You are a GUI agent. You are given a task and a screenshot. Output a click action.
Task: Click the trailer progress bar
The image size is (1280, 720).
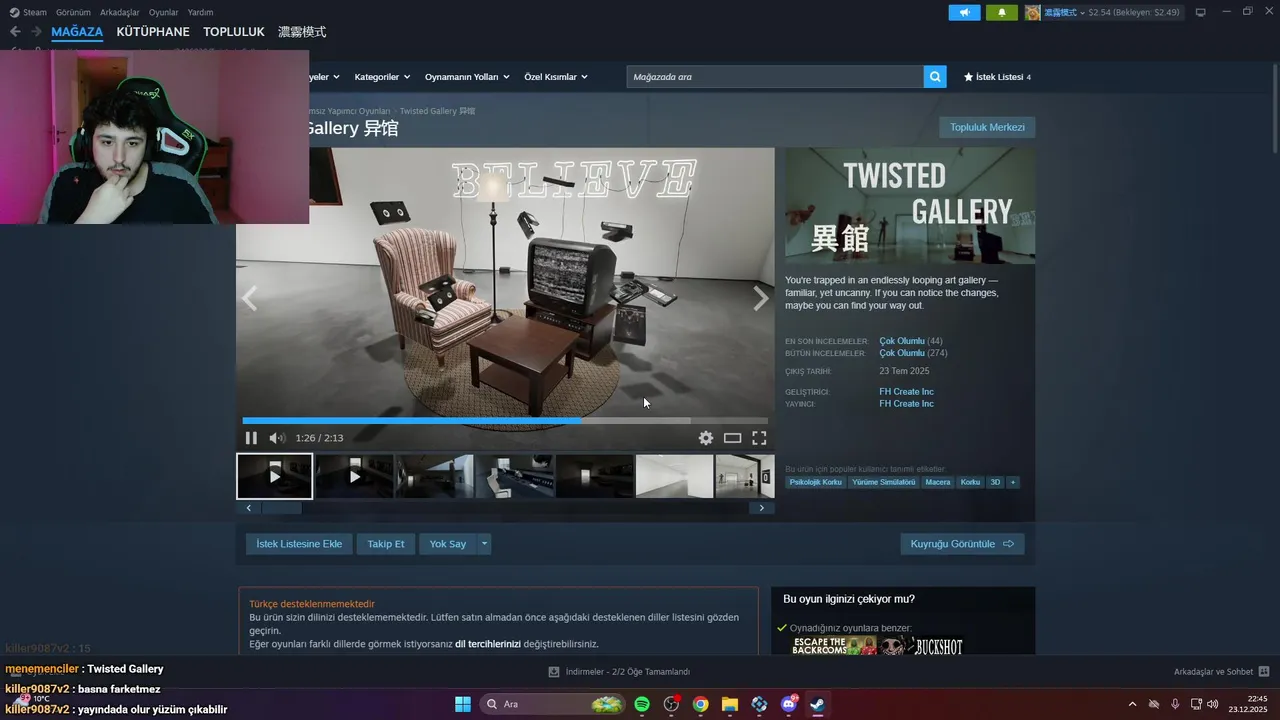(505, 421)
